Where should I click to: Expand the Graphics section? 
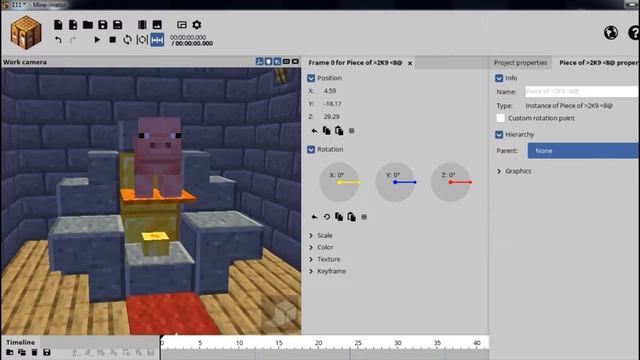coord(499,171)
